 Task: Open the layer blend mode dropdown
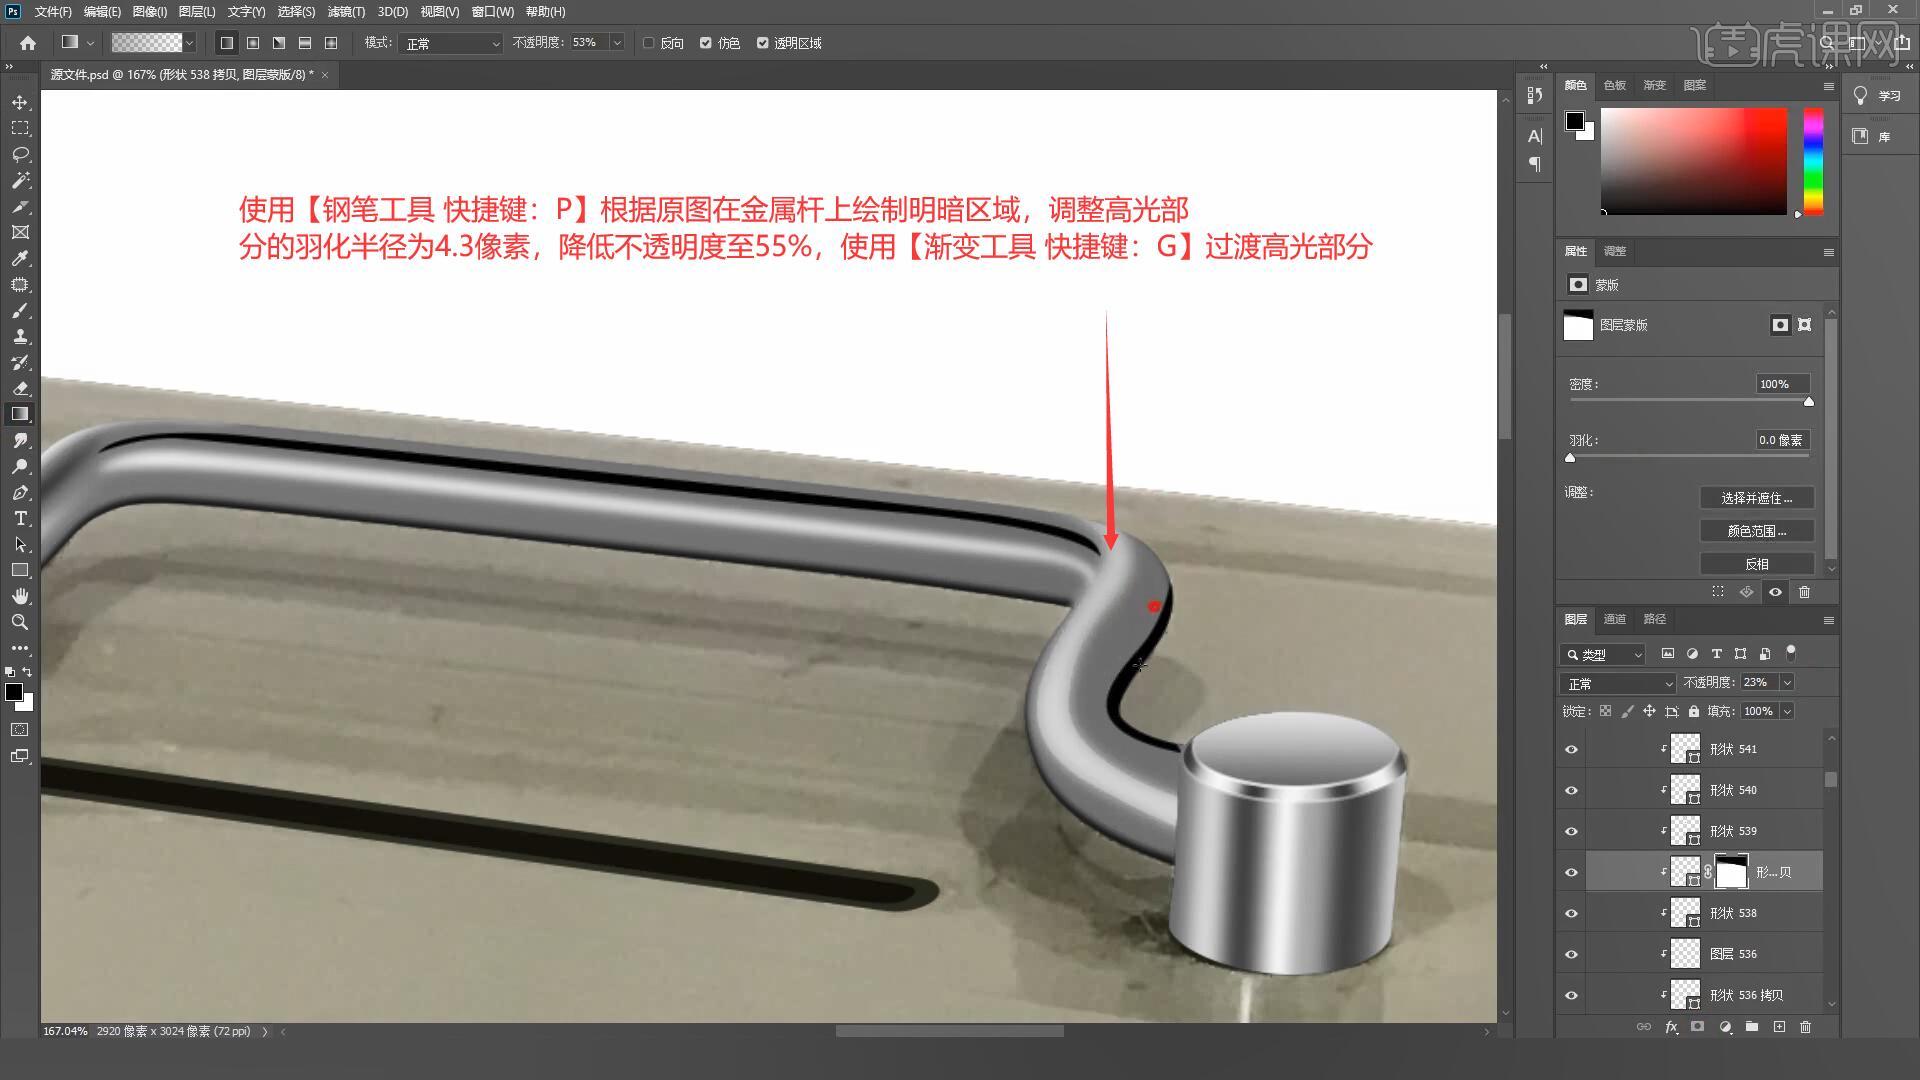(1617, 684)
